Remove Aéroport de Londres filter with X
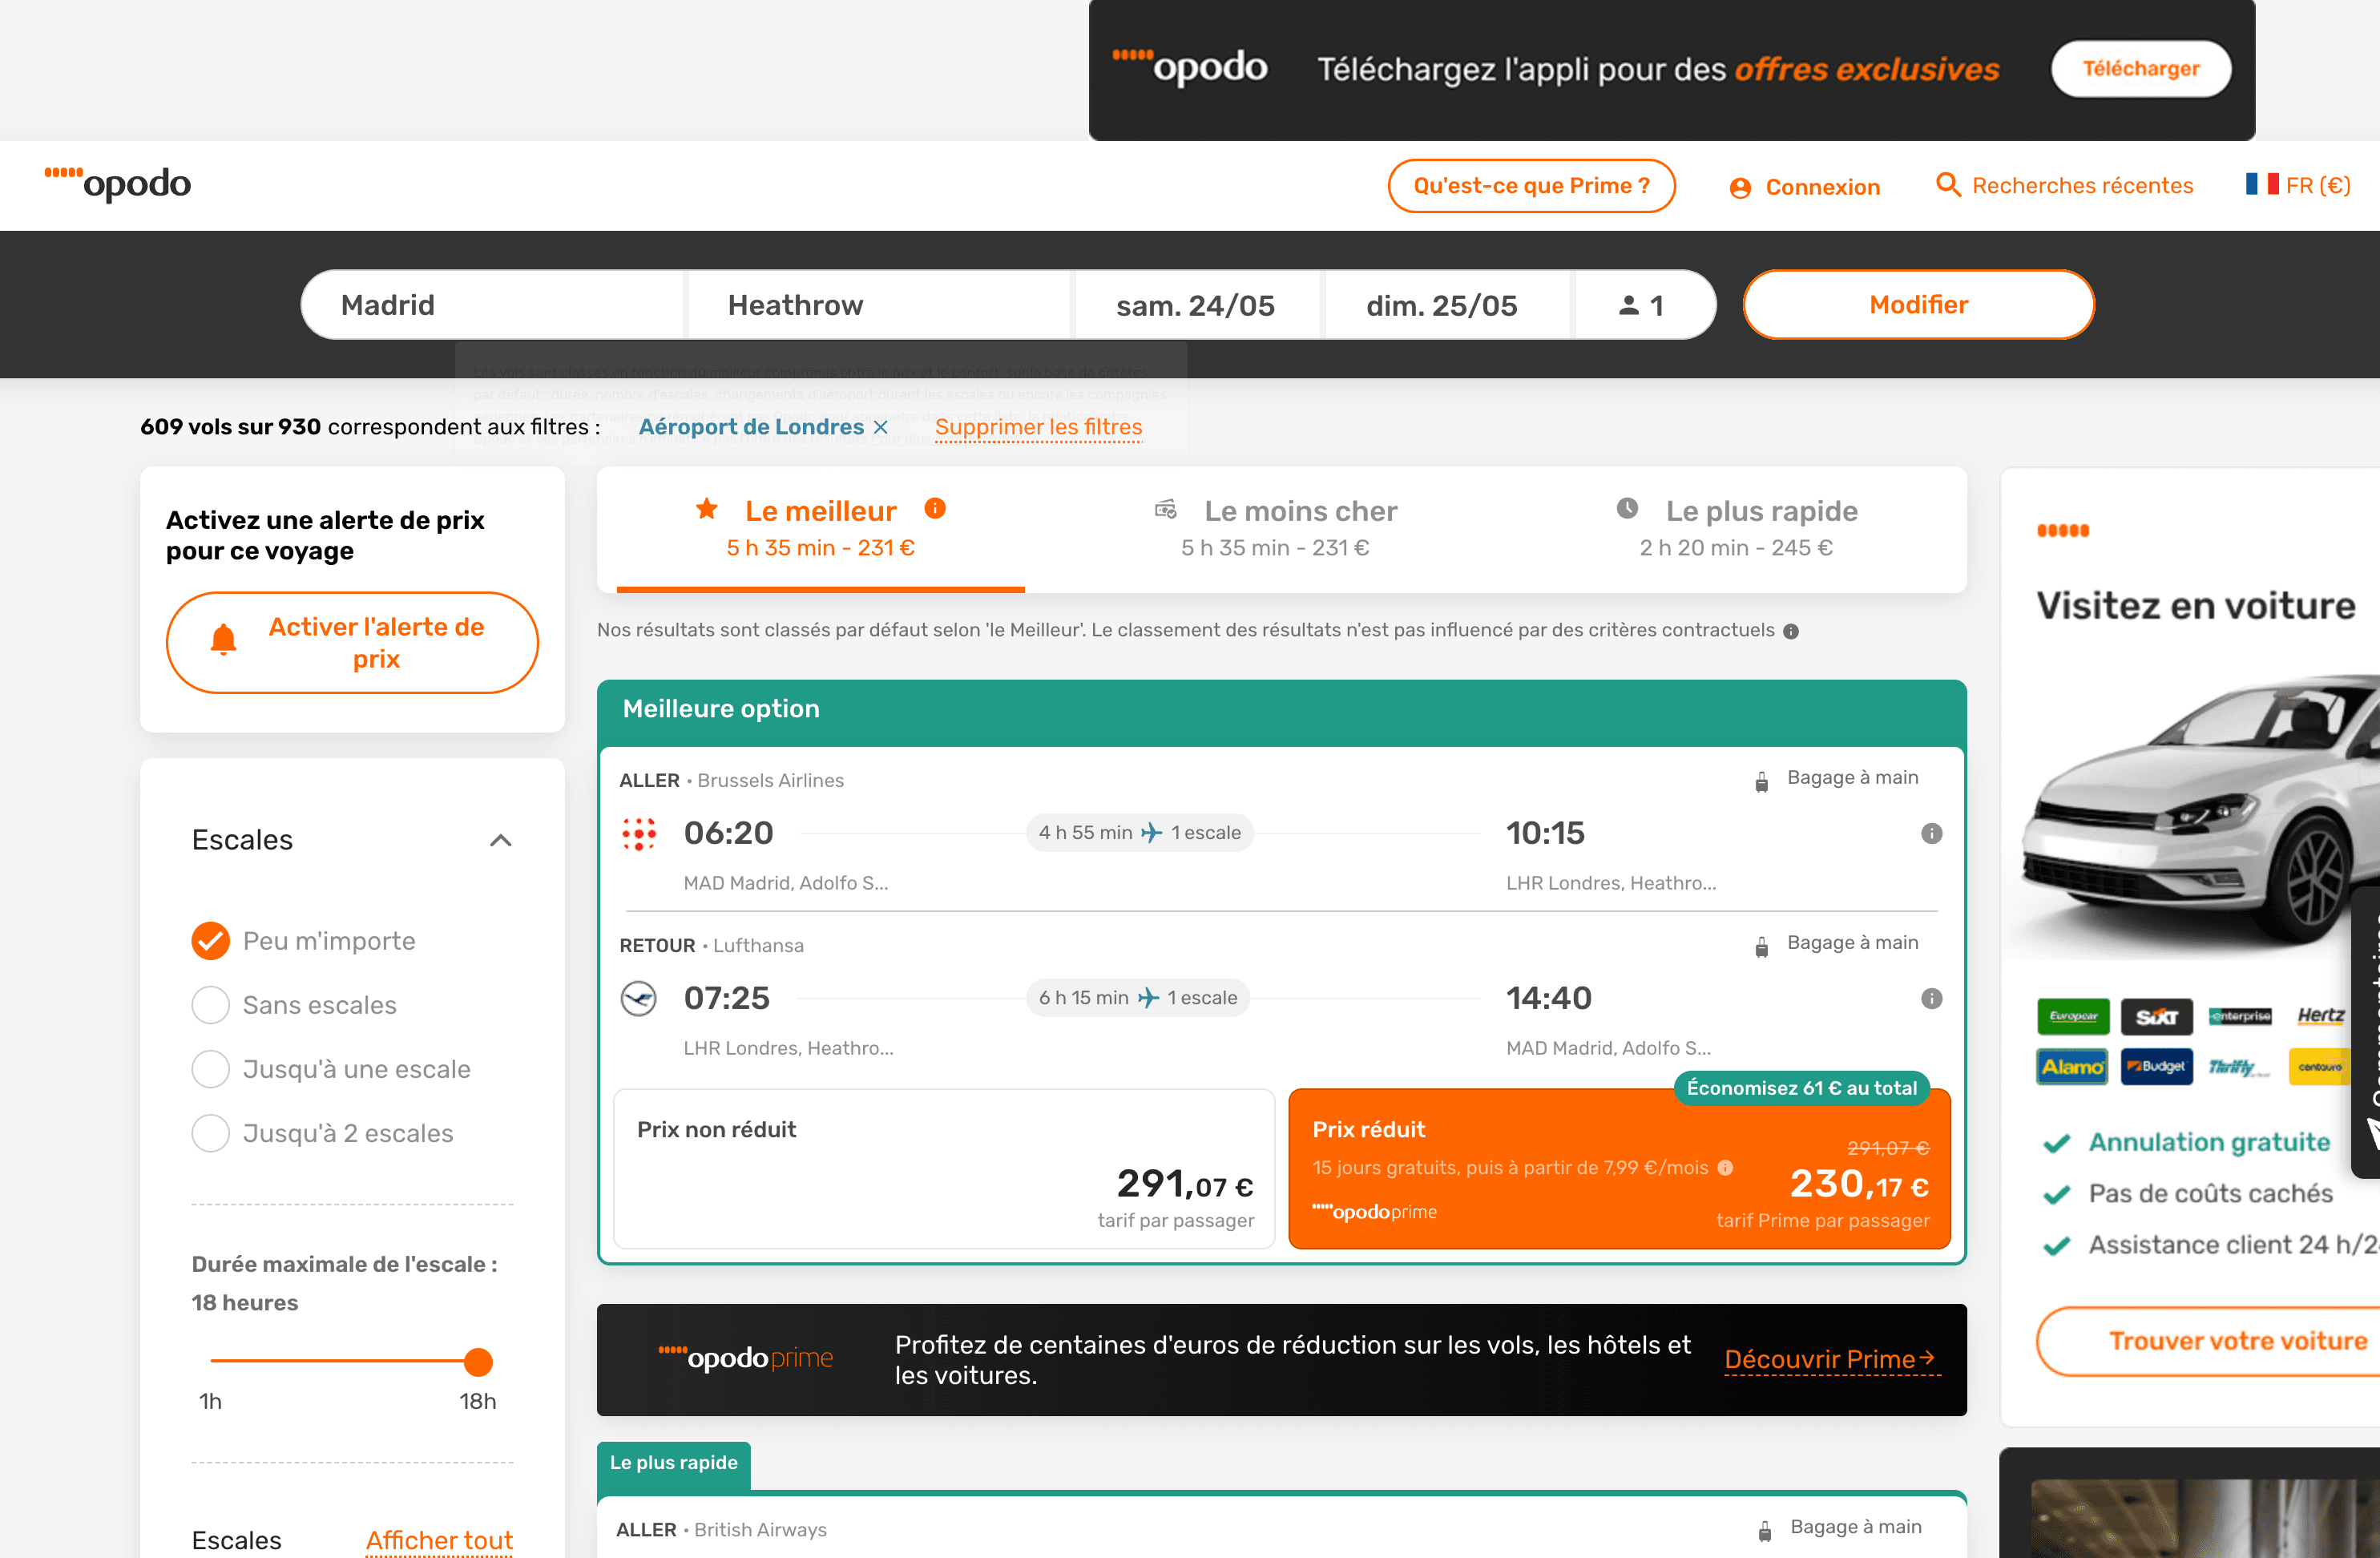2380x1558 pixels. click(881, 427)
